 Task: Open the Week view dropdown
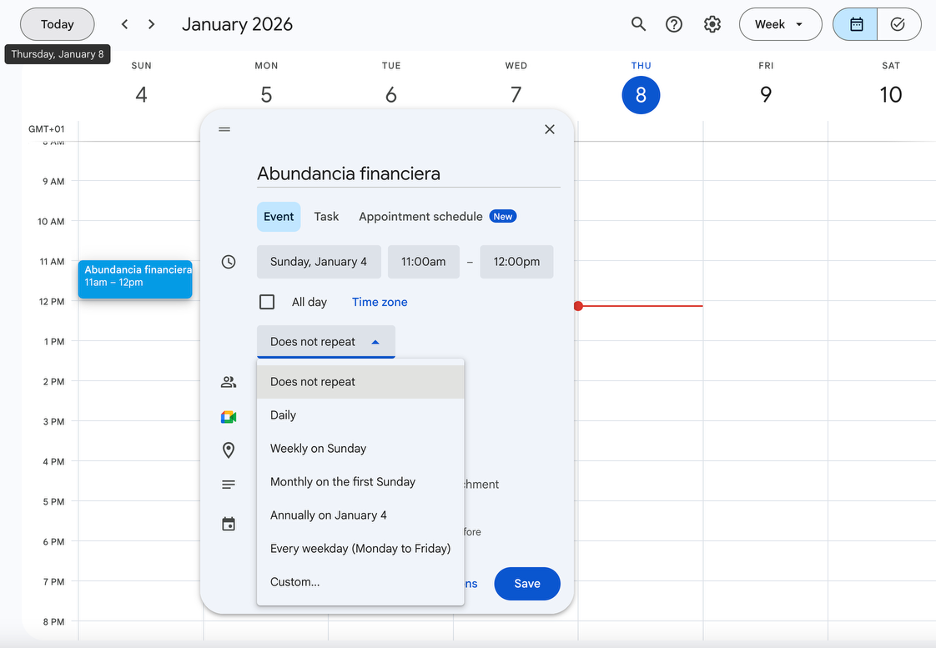[x=780, y=24]
